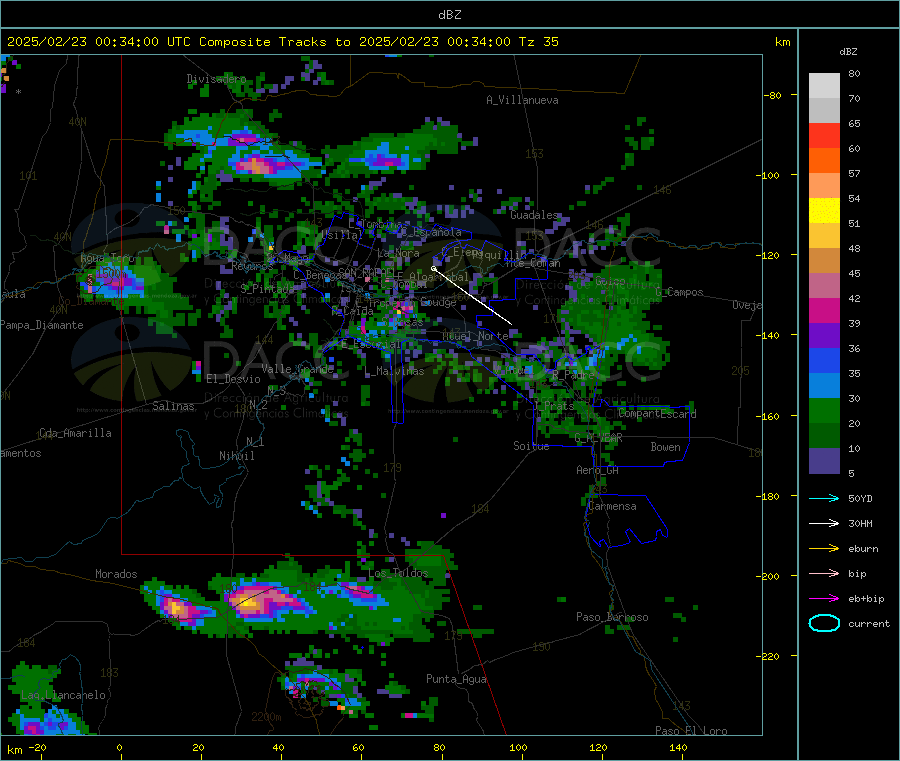Click the G_Campos map label

[x=679, y=292]
